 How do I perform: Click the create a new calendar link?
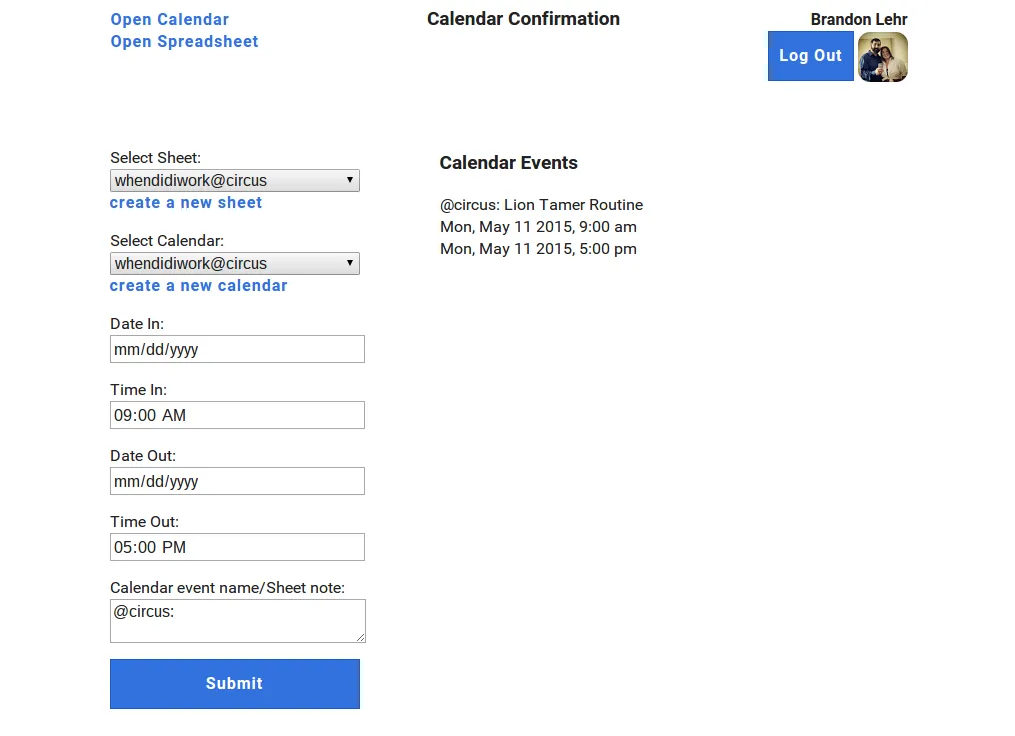pyautogui.click(x=198, y=286)
